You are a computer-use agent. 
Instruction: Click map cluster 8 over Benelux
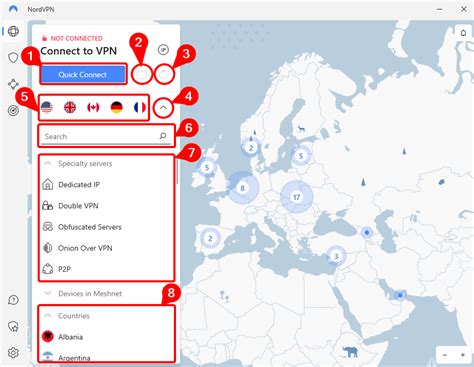pyautogui.click(x=243, y=188)
